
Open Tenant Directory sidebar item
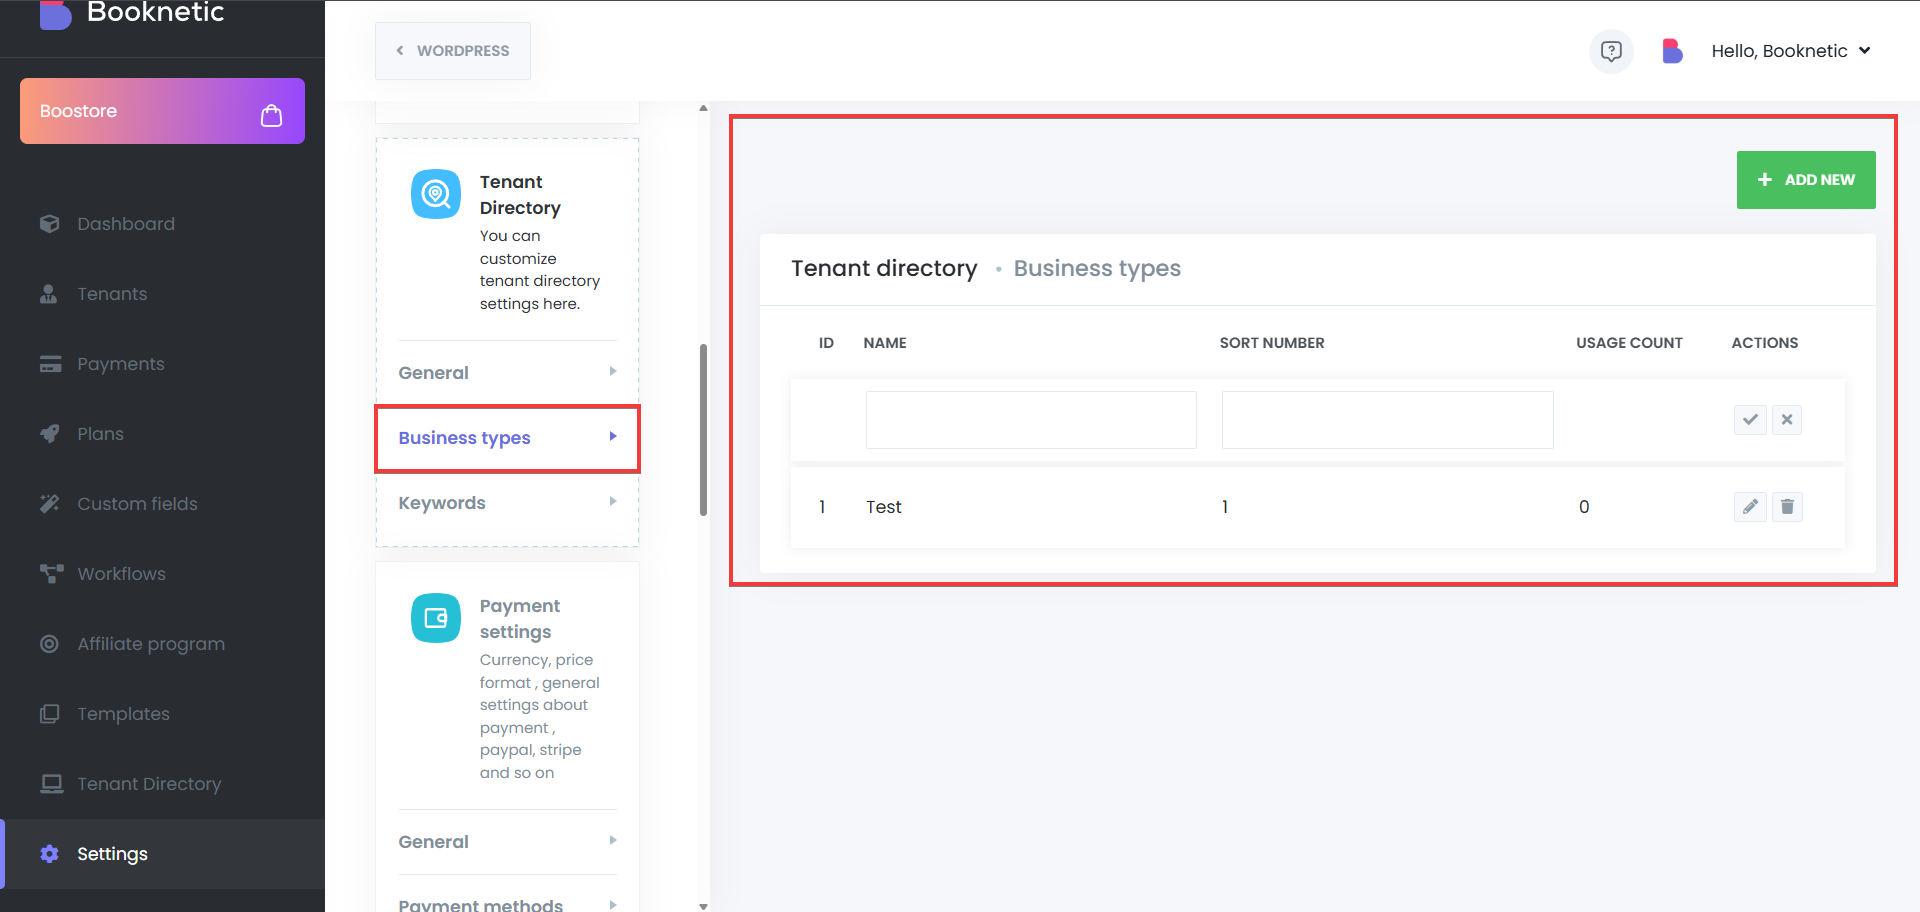pyautogui.click(x=162, y=784)
